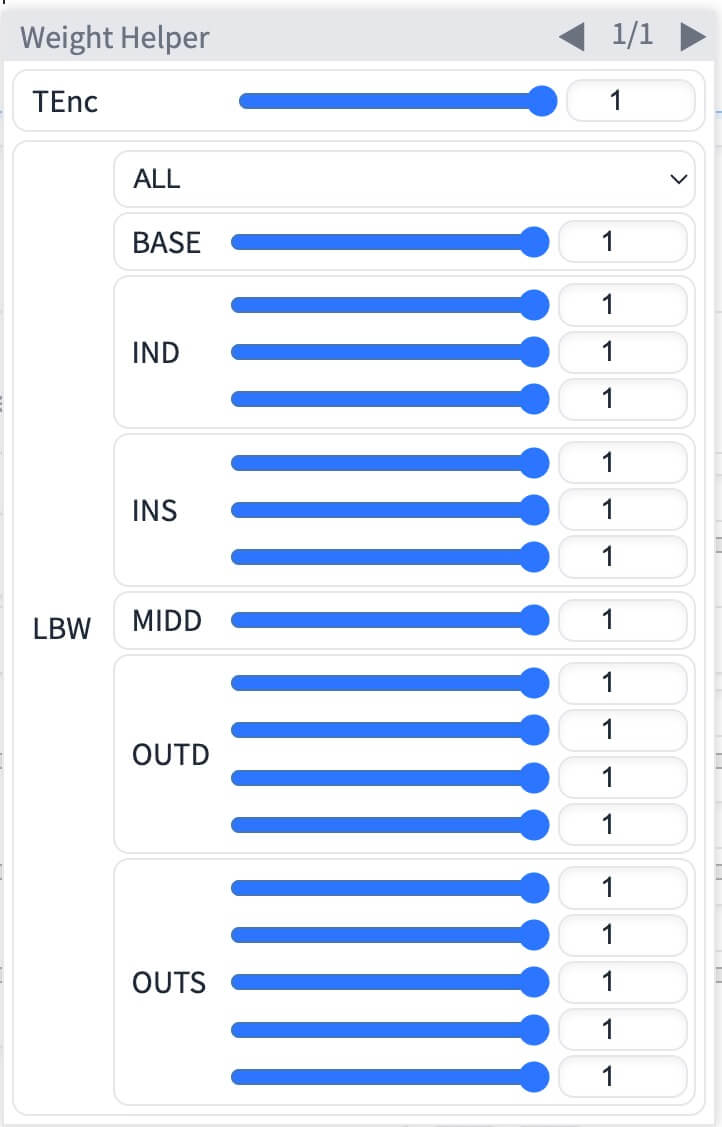Open the ALL preset dropdown
This screenshot has width=722, height=1127.
point(403,179)
